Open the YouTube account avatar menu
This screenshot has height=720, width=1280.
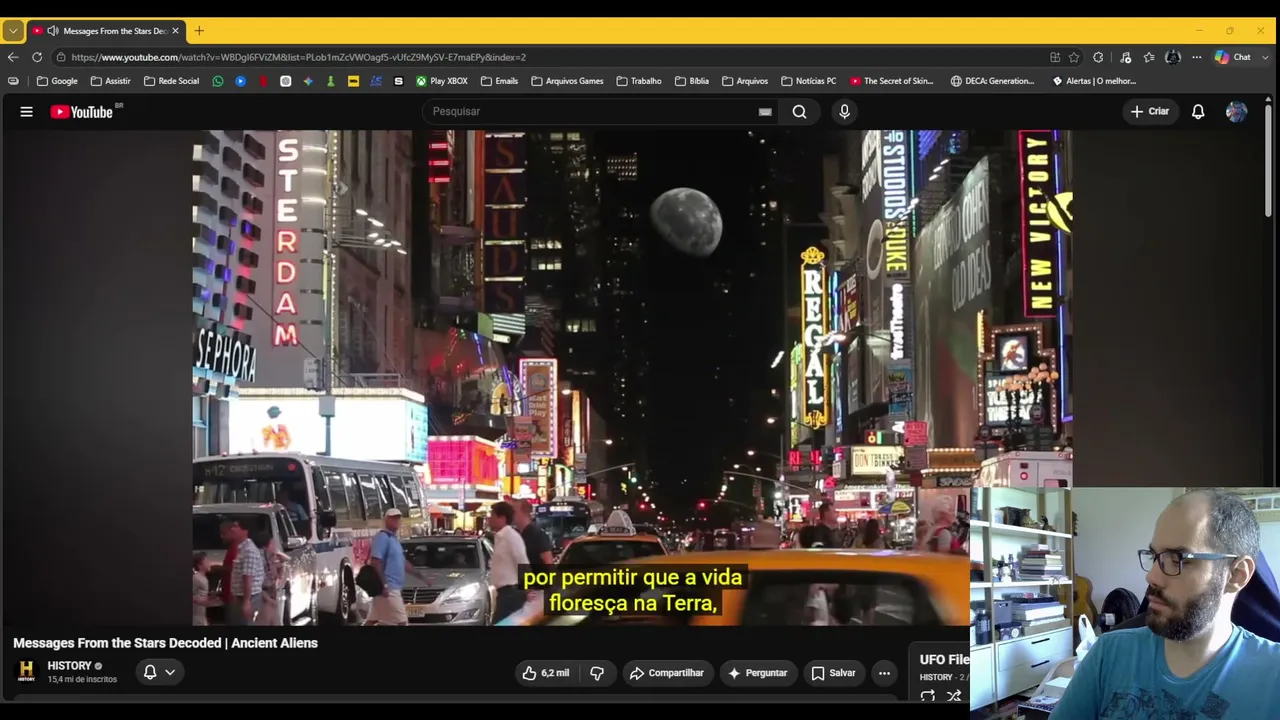1236,112
